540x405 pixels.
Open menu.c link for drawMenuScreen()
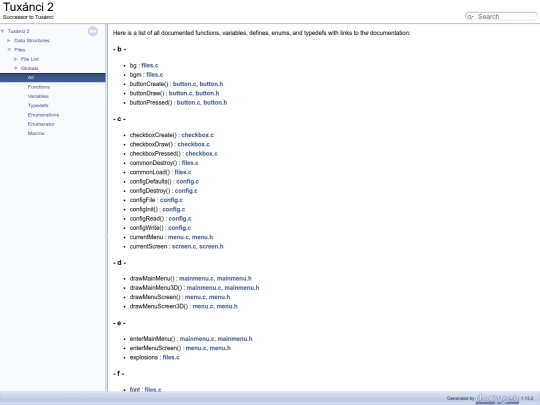[x=195, y=297]
